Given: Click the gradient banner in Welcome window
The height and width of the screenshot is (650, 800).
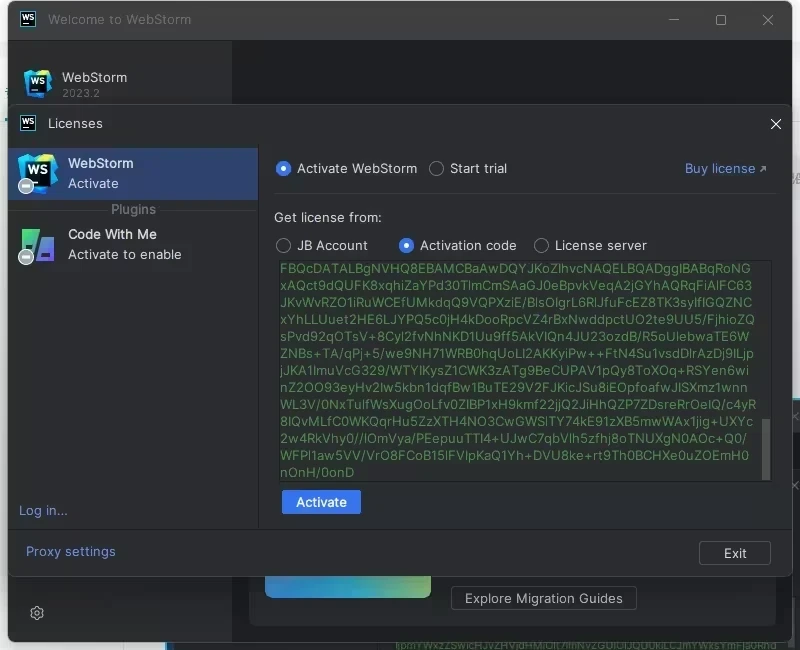Looking at the screenshot, I should pyautogui.click(x=347, y=587).
